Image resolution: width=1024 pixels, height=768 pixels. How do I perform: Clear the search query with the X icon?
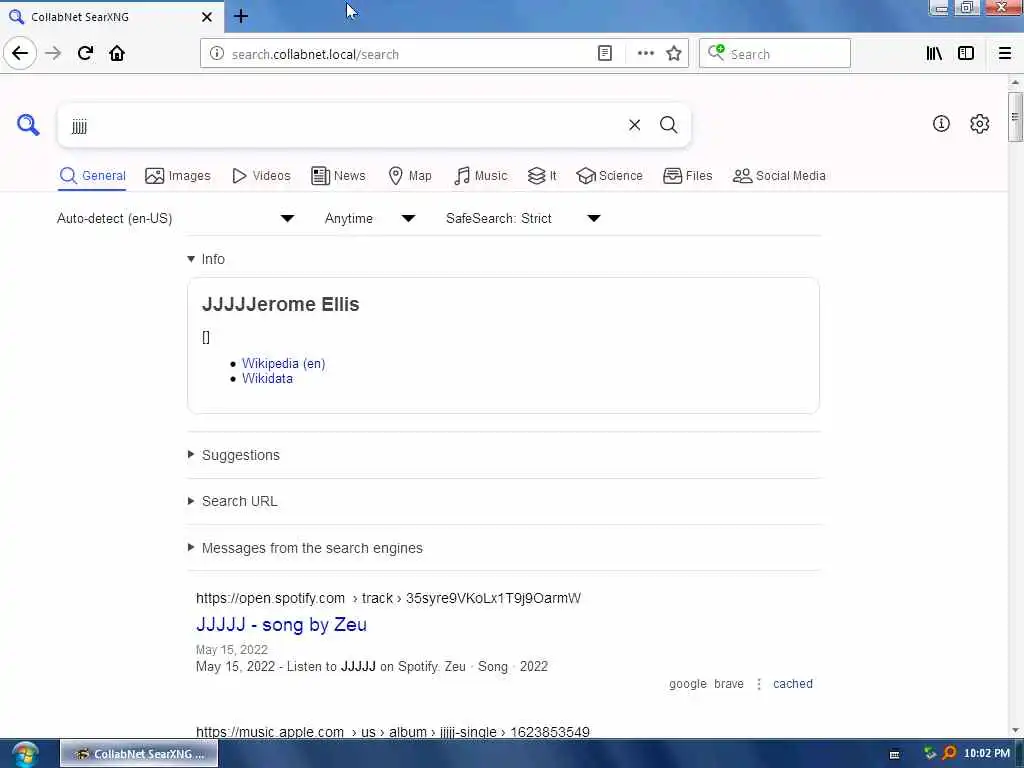pos(634,125)
